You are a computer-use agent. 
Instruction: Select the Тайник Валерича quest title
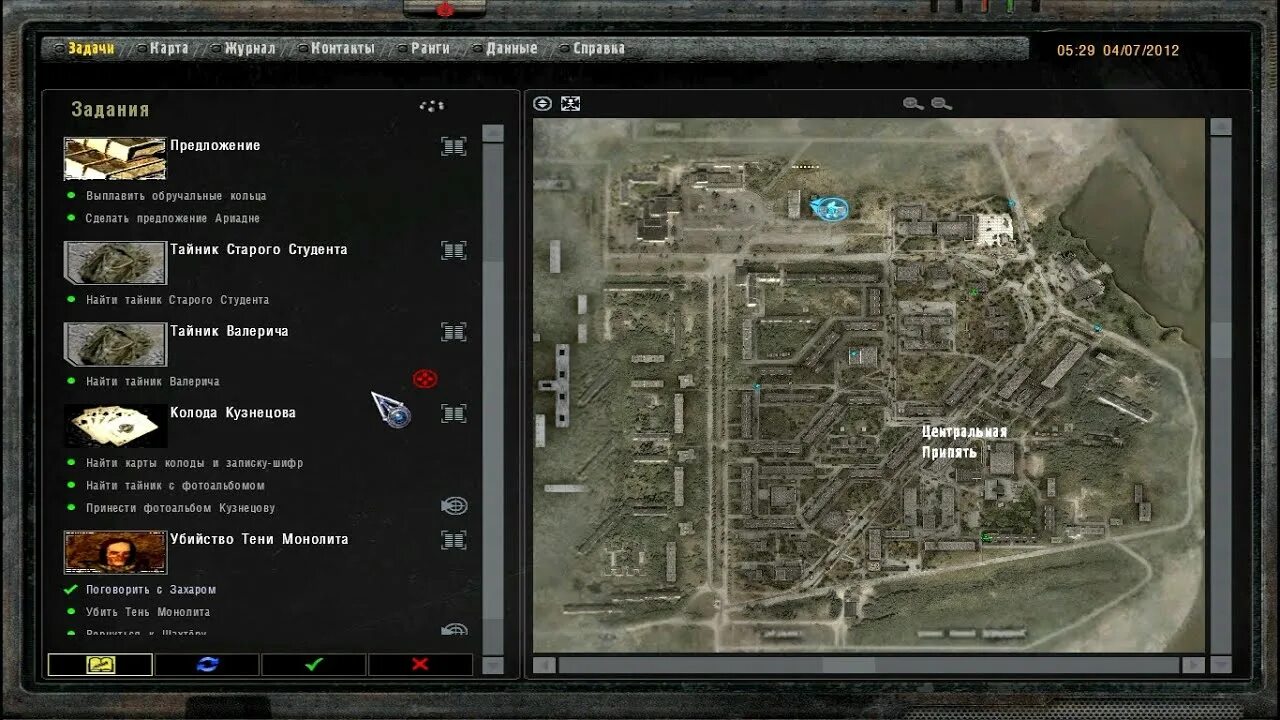[x=229, y=331]
